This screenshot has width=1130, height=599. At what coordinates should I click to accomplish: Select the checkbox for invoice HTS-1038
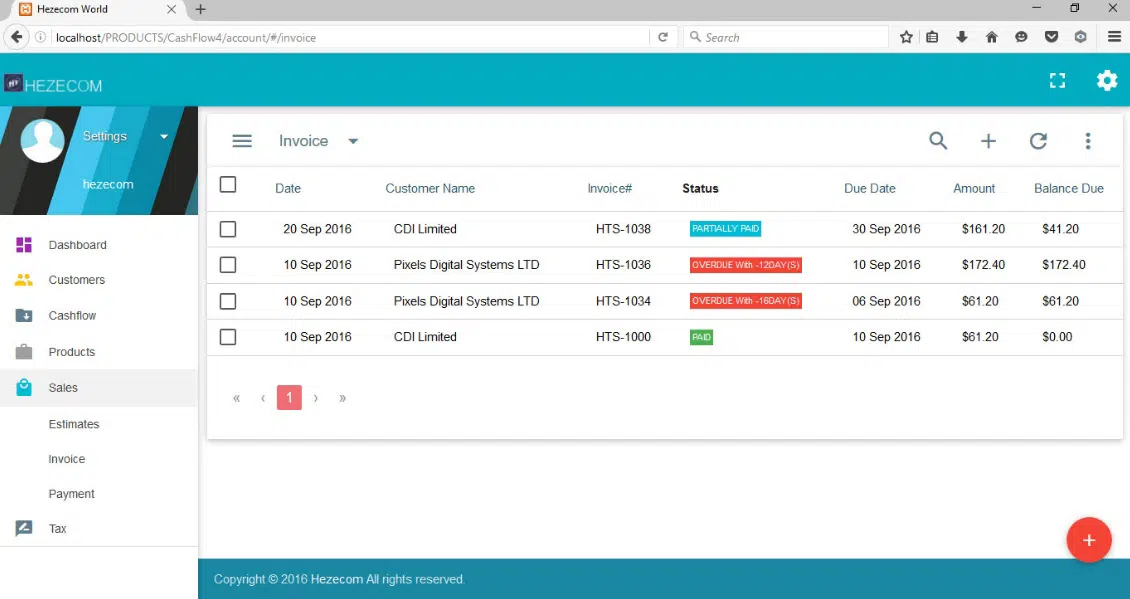pos(228,229)
